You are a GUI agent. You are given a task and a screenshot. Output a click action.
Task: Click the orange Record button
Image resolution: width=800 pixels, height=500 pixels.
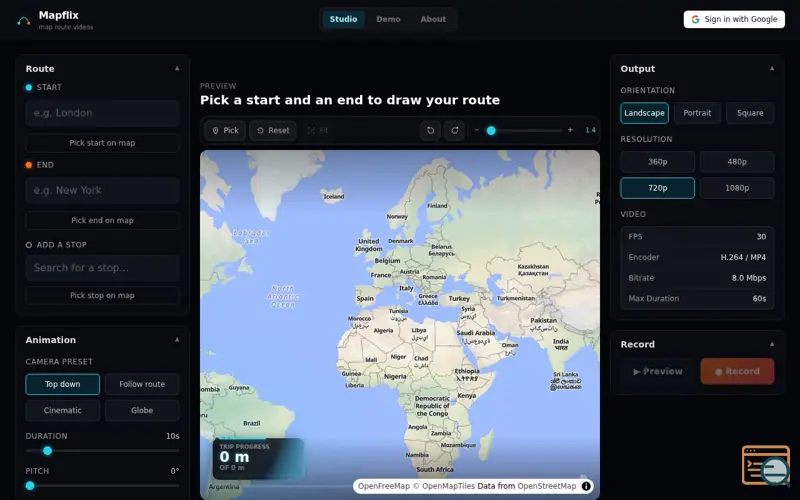pyautogui.click(x=737, y=371)
